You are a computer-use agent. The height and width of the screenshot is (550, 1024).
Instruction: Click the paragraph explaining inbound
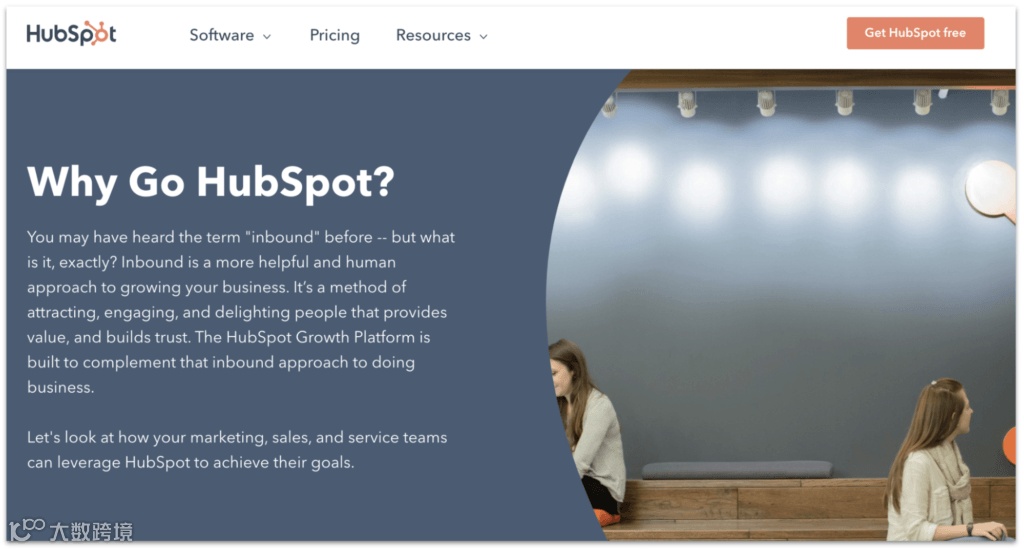[240, 312]
